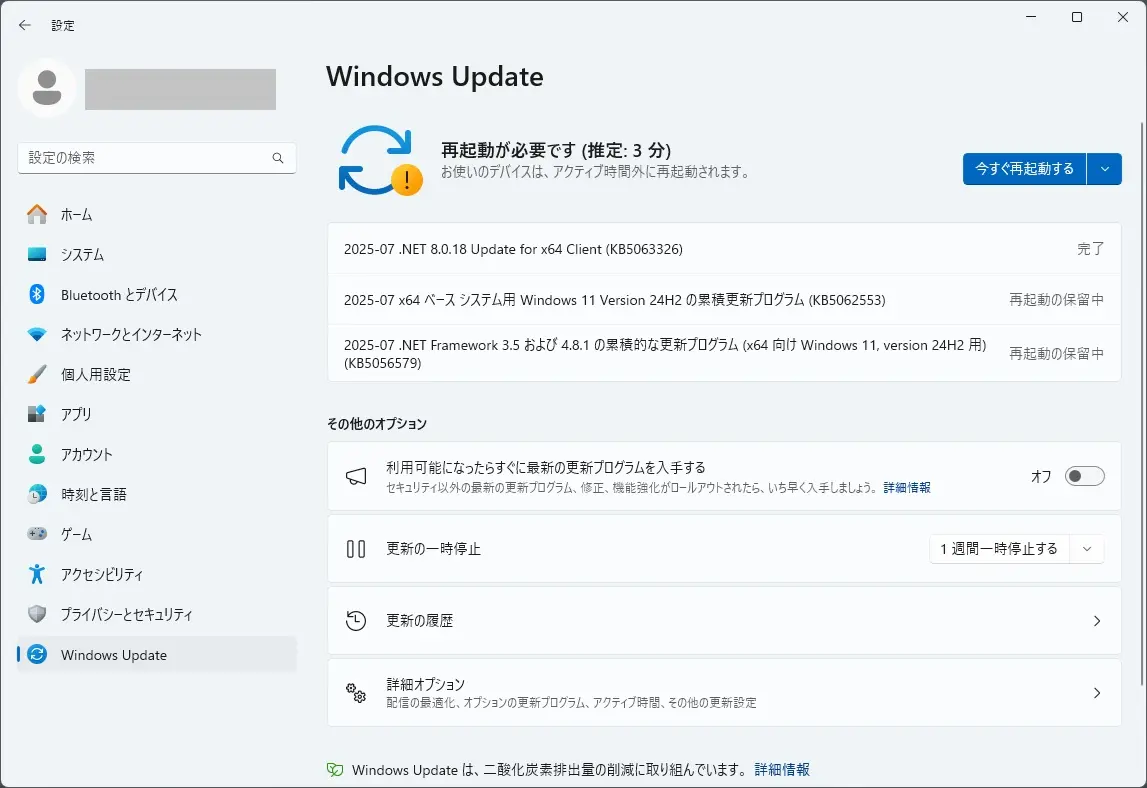The height and width of the screenshot is (788, 1147).
Task: Go to 個人用設定 page
Action: pyautogui.click(x=157, y=374)
